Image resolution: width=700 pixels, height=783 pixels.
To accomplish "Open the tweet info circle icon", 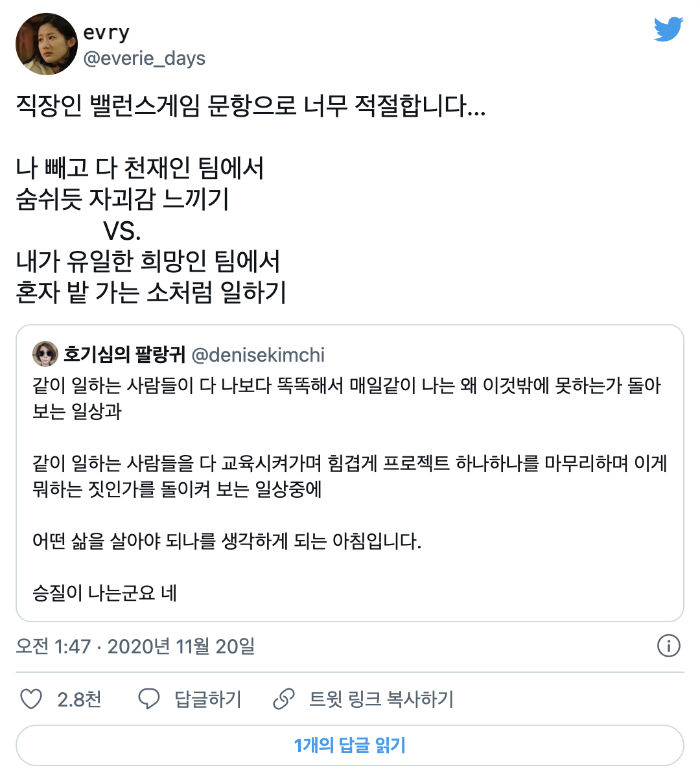I will point(669,646).
